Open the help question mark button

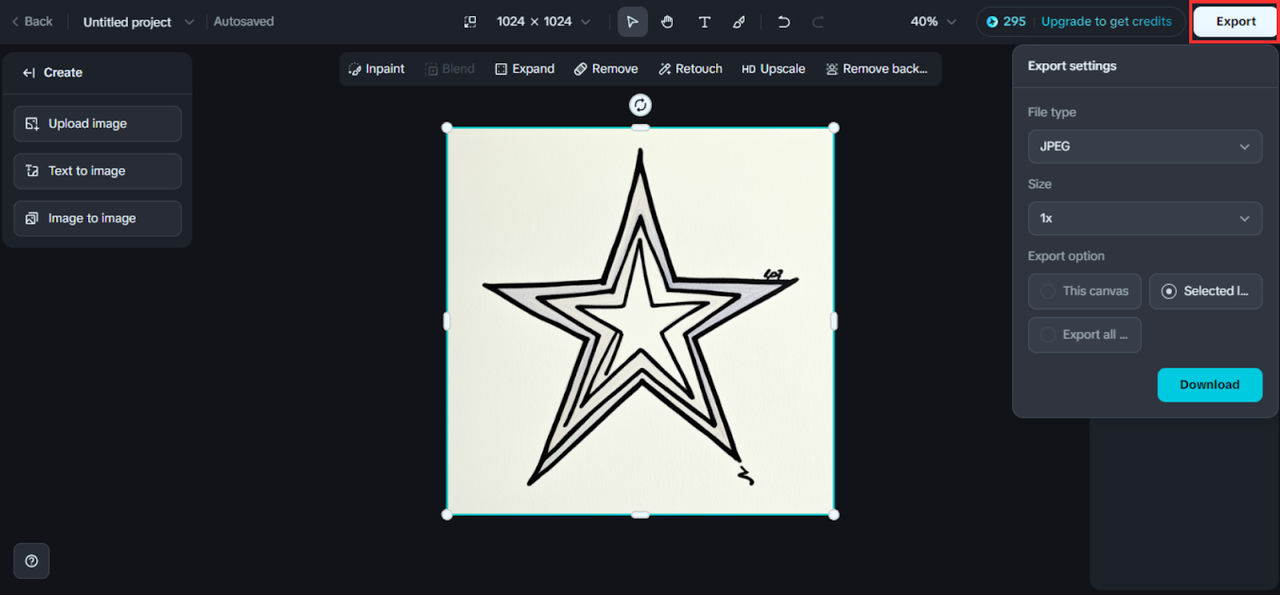click(31, 561)
